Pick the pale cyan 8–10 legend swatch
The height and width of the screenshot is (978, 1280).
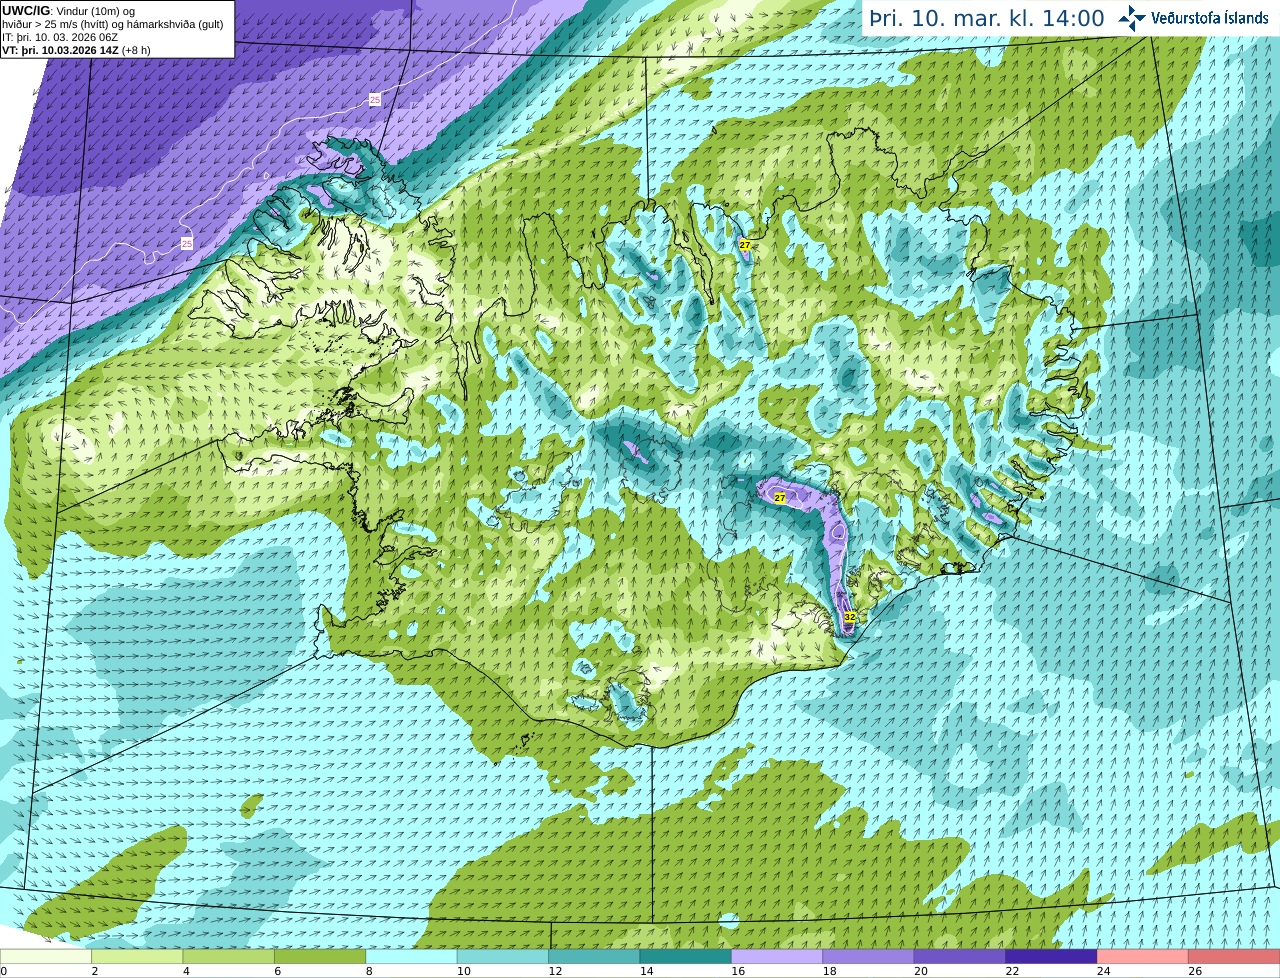tap(412, 956)
